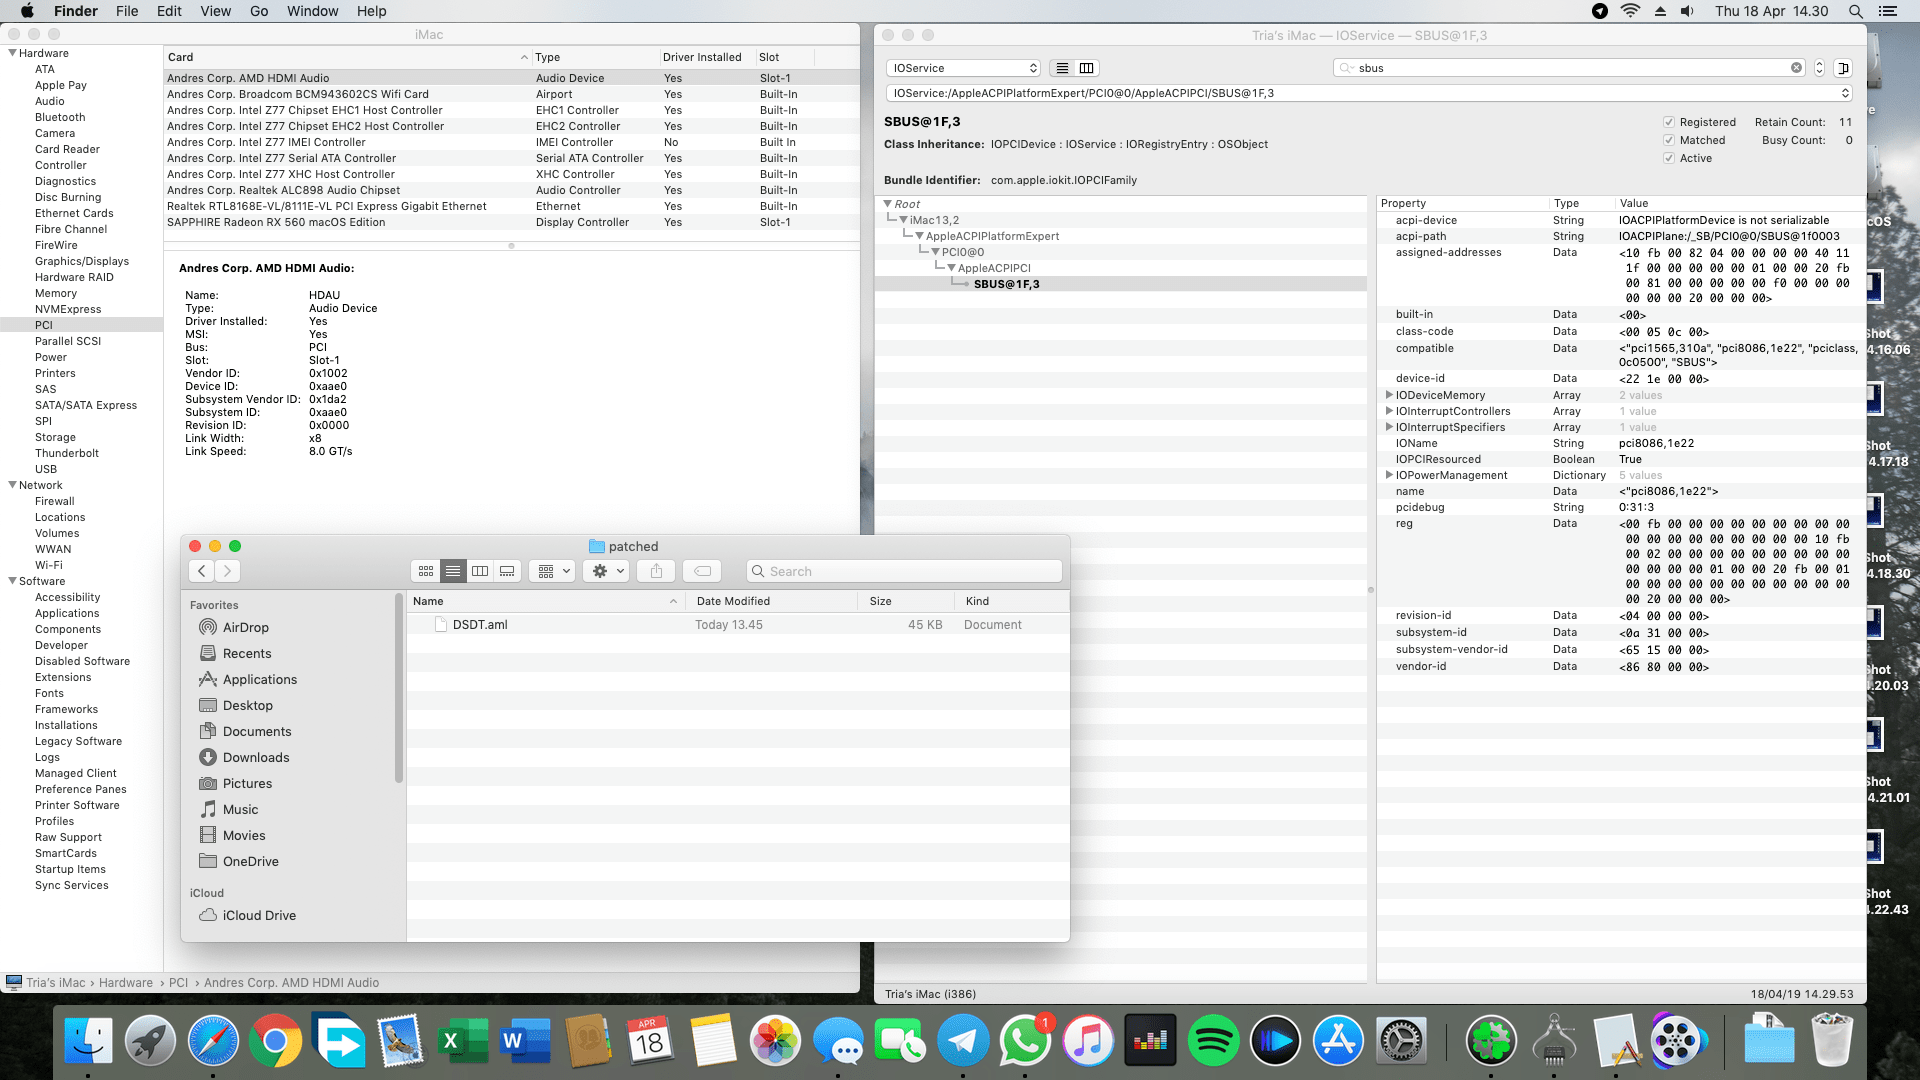This screenshot has width=1920, height=1080.
Task: Open the Window menu
Action: pos(312,11)
